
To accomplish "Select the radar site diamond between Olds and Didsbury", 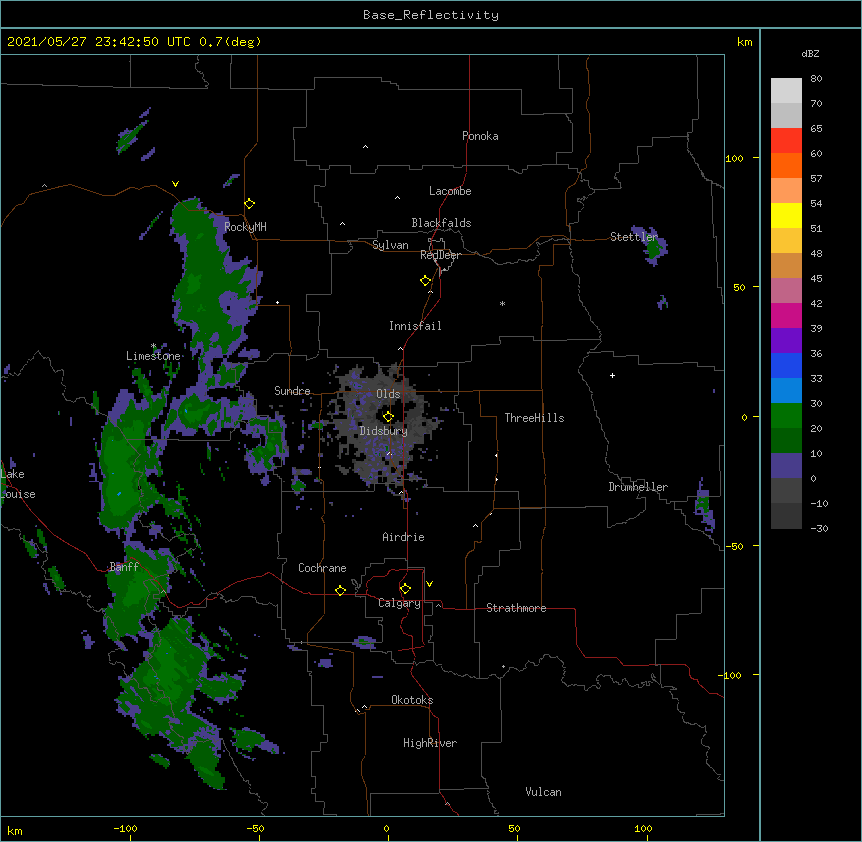I will coord(388,417).
